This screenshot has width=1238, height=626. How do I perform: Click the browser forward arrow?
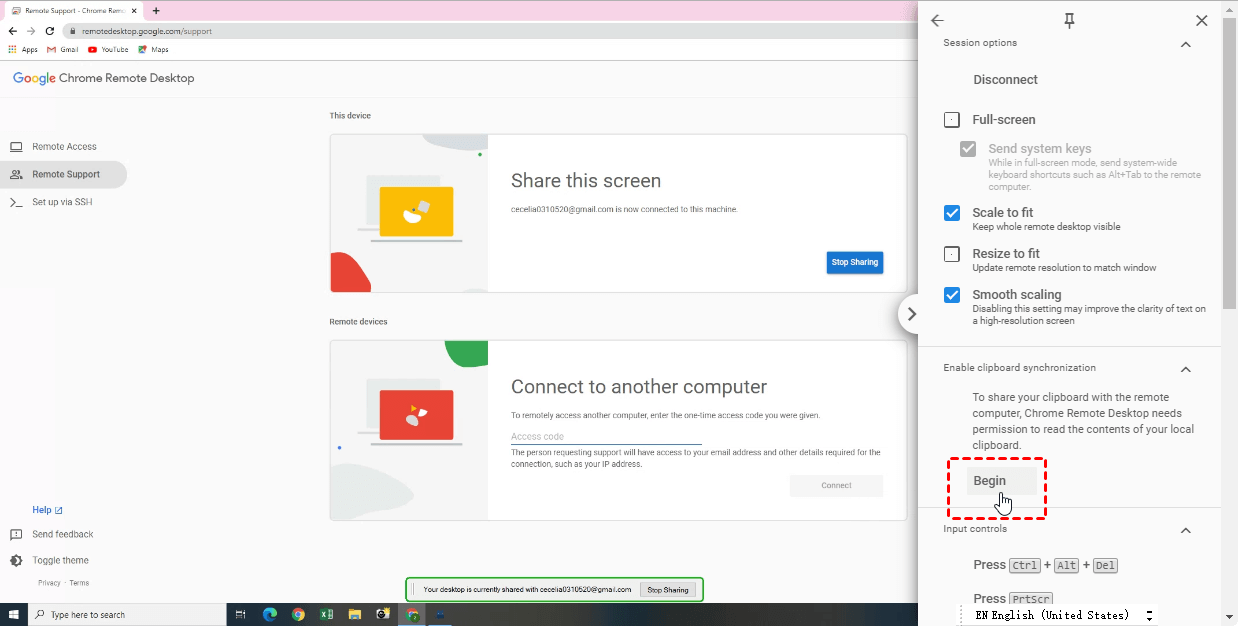click(x=31, y=31)
